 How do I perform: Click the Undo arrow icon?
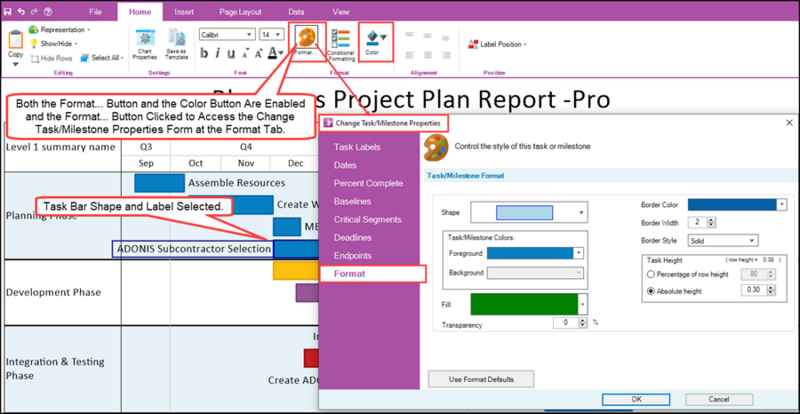click(21, 11)
